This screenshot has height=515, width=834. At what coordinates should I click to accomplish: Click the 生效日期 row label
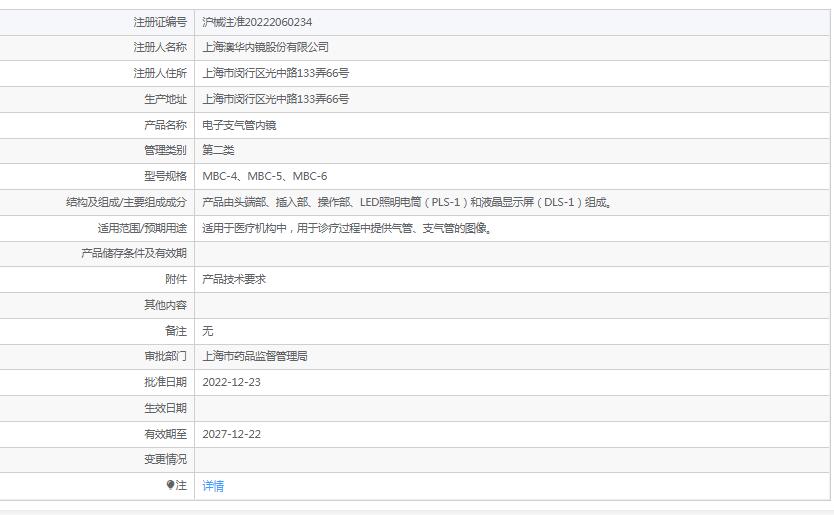(165, 408)
